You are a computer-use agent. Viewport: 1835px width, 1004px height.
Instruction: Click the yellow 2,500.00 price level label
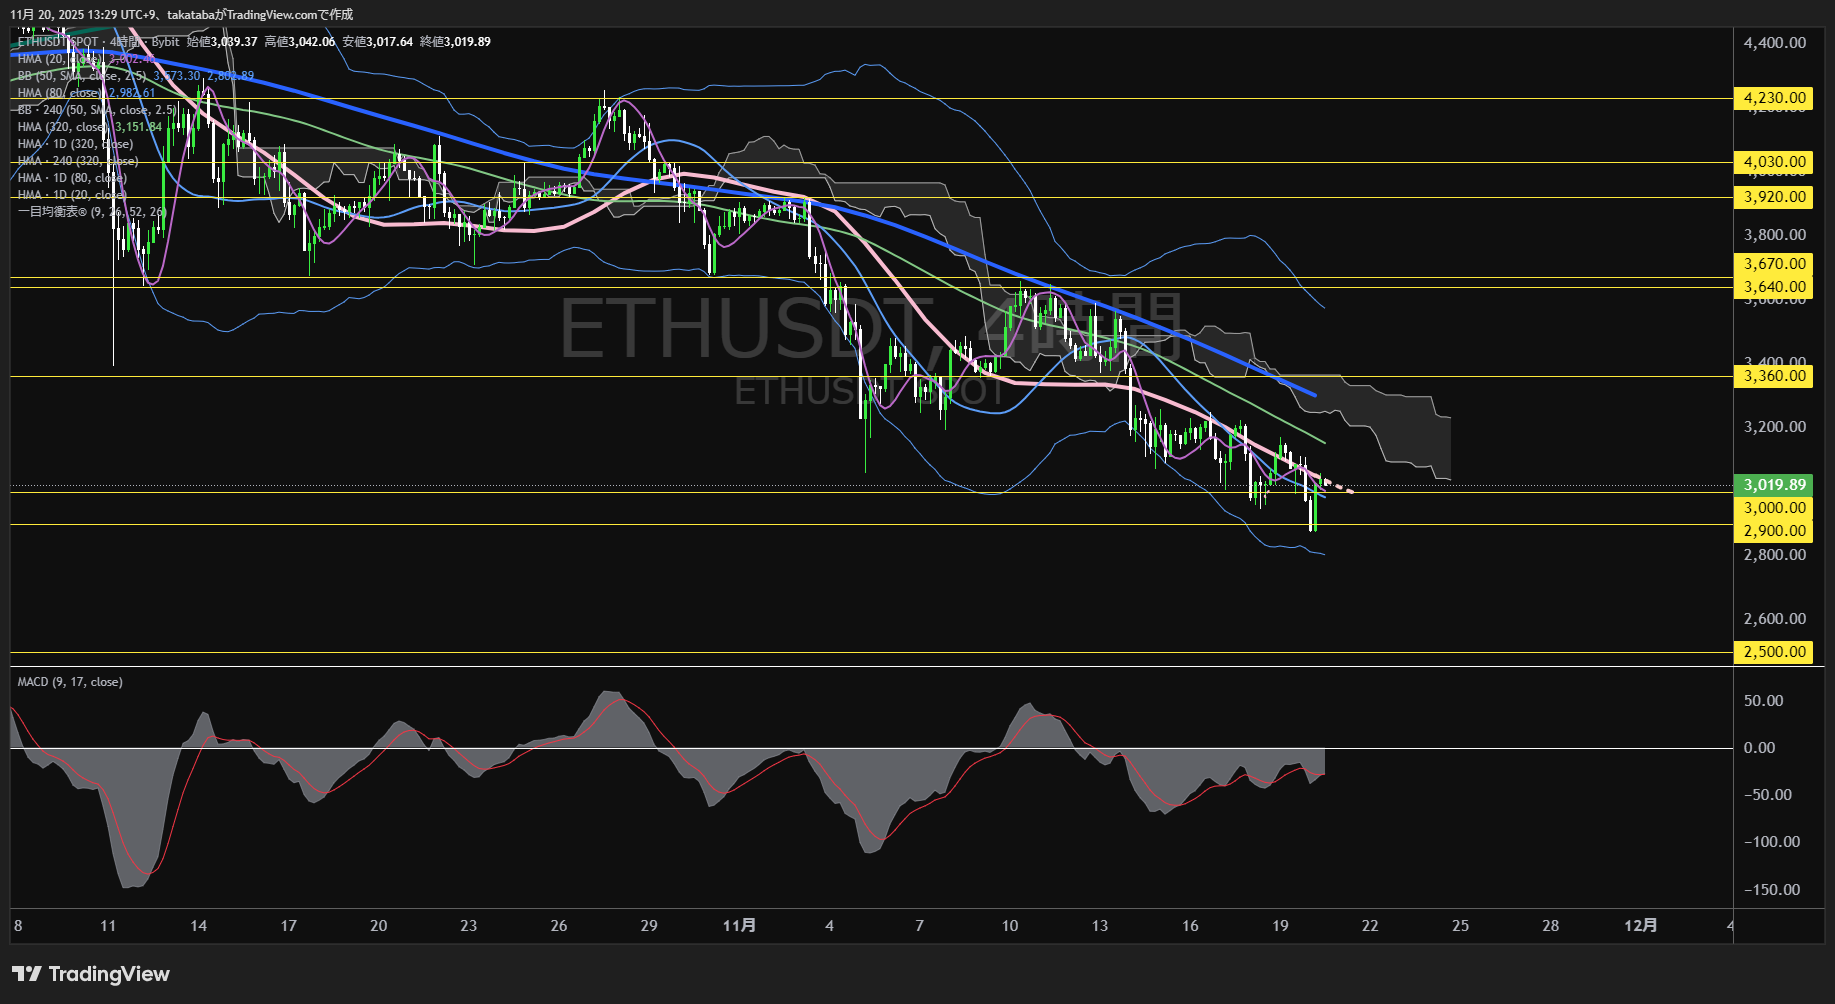(x=1773, y=651)
